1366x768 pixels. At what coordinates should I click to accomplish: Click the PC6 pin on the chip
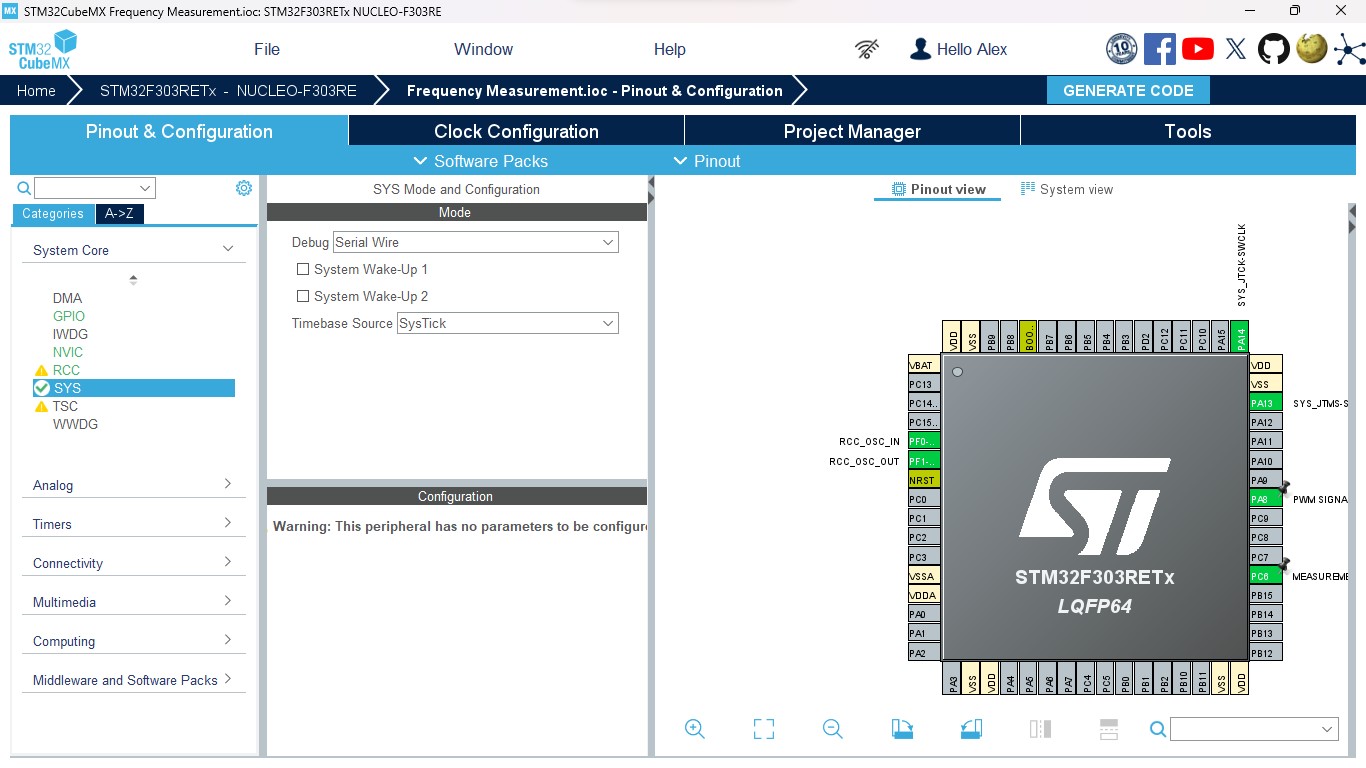pyautogui.click(x=1265, y=576)
